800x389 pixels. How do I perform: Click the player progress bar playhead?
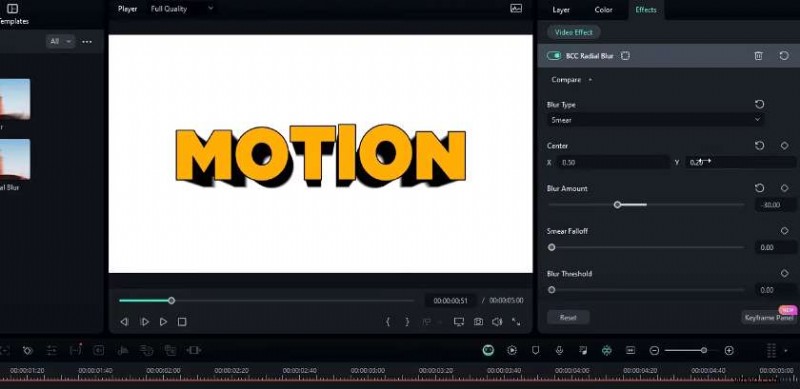pos(171,301)
